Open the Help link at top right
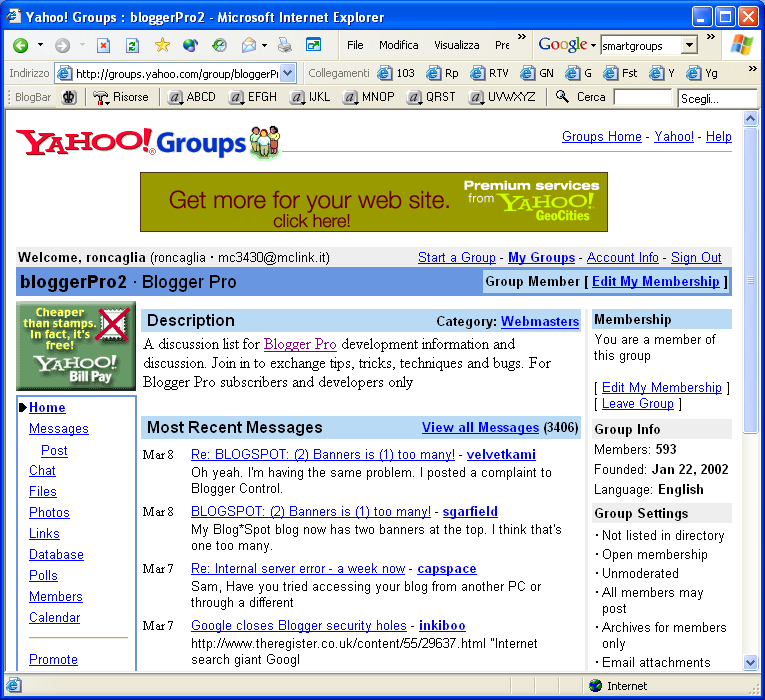Viewport: 765px width, 700px height. 719,136
